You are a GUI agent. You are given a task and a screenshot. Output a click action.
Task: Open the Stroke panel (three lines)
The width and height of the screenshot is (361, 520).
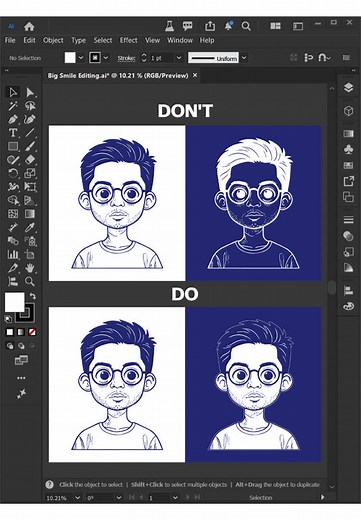(x=348, y=220)
